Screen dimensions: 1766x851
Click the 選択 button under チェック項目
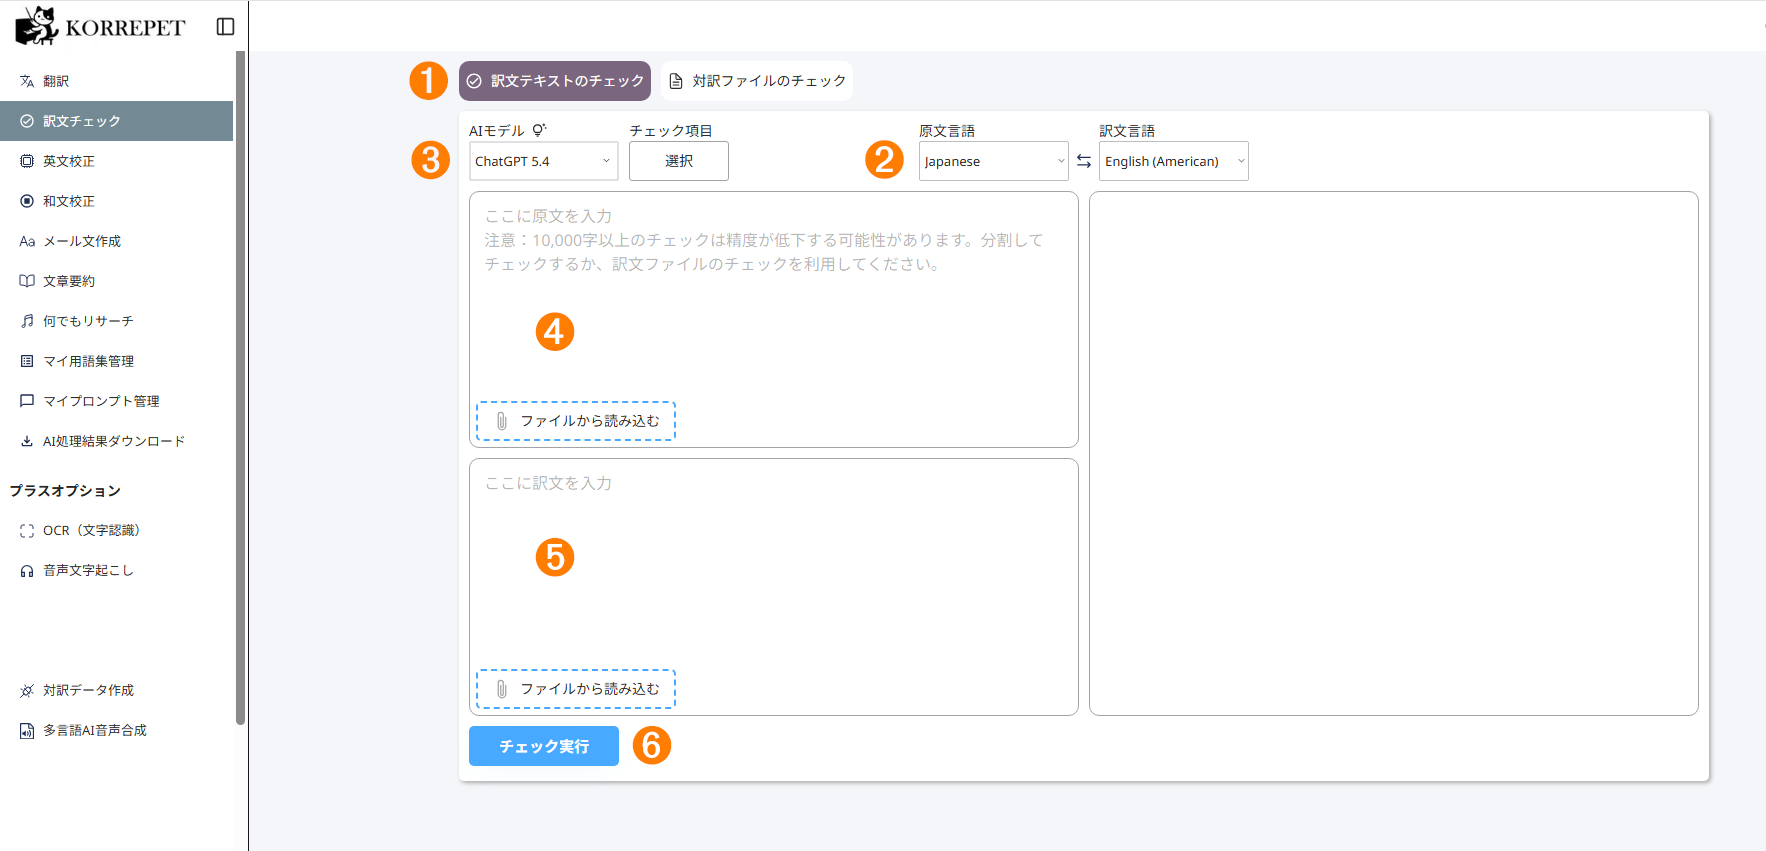(x=679, y=161)
